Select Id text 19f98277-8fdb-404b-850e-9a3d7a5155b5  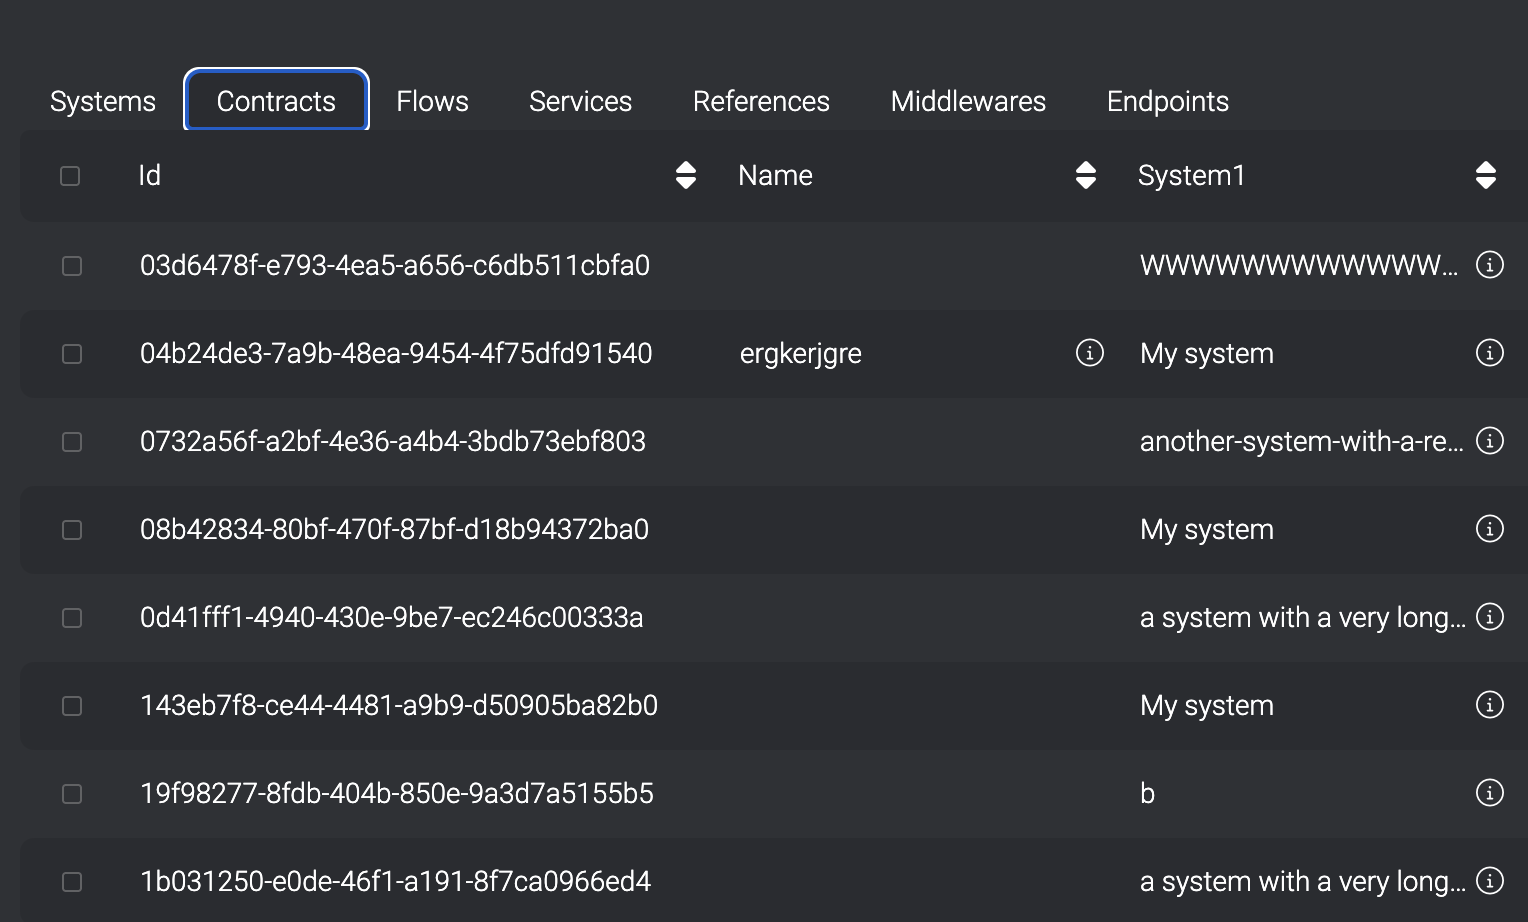[397, 793]
